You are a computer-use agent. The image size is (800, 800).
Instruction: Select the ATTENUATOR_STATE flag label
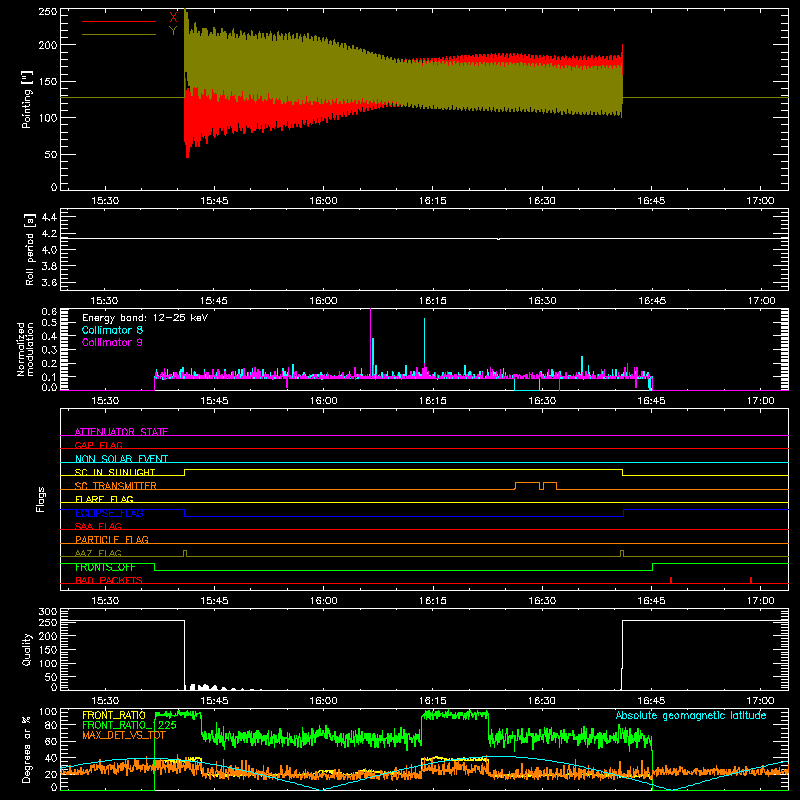121,432
